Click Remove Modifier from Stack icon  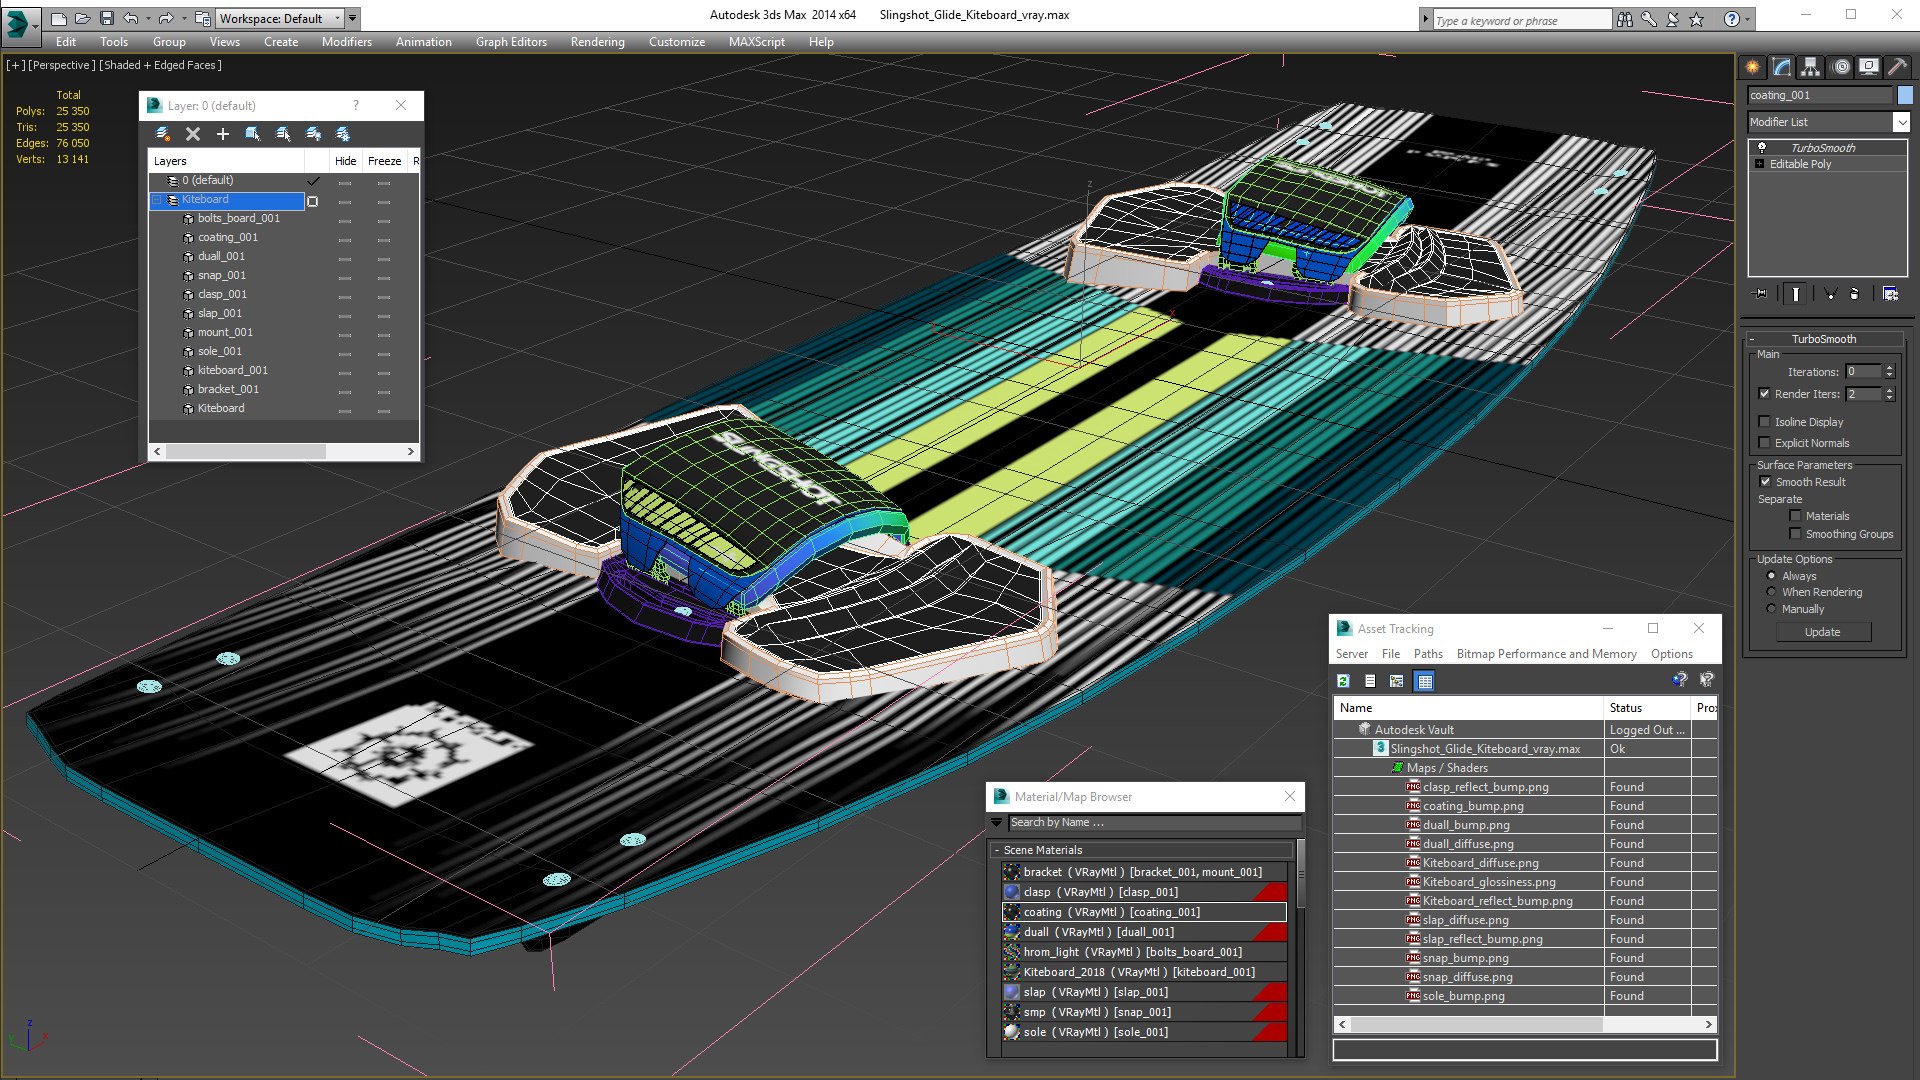click(1855, 294)
